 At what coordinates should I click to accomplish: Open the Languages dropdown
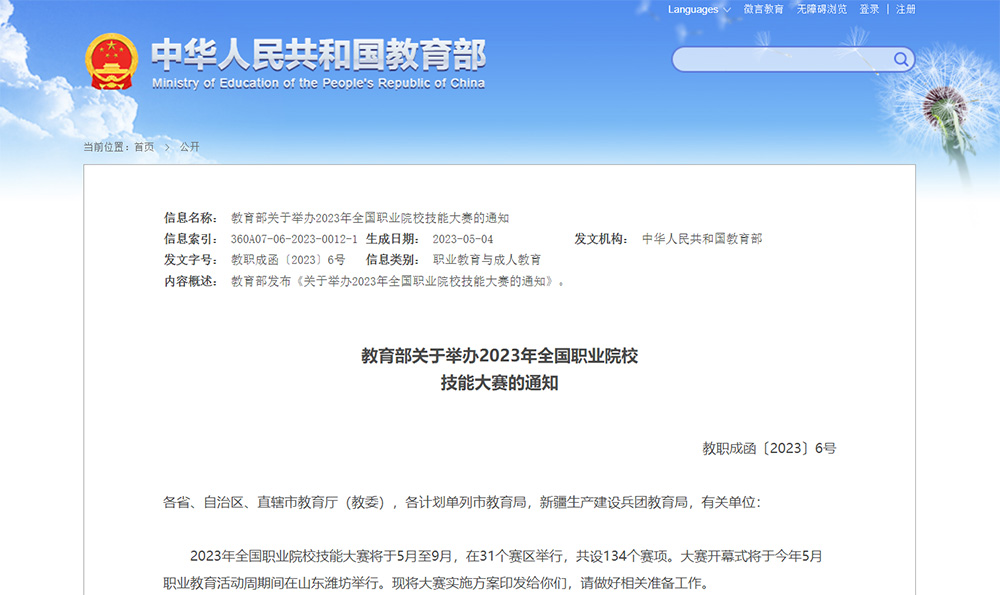[699, 10]
